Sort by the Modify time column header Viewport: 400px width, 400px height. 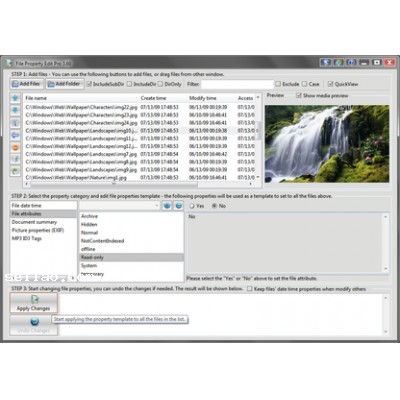pyautogui.click(x=211, y=98)
